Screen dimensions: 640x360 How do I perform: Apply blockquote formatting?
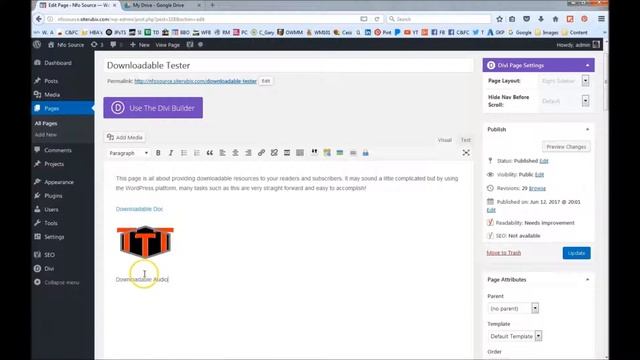(x=209, y=153)
